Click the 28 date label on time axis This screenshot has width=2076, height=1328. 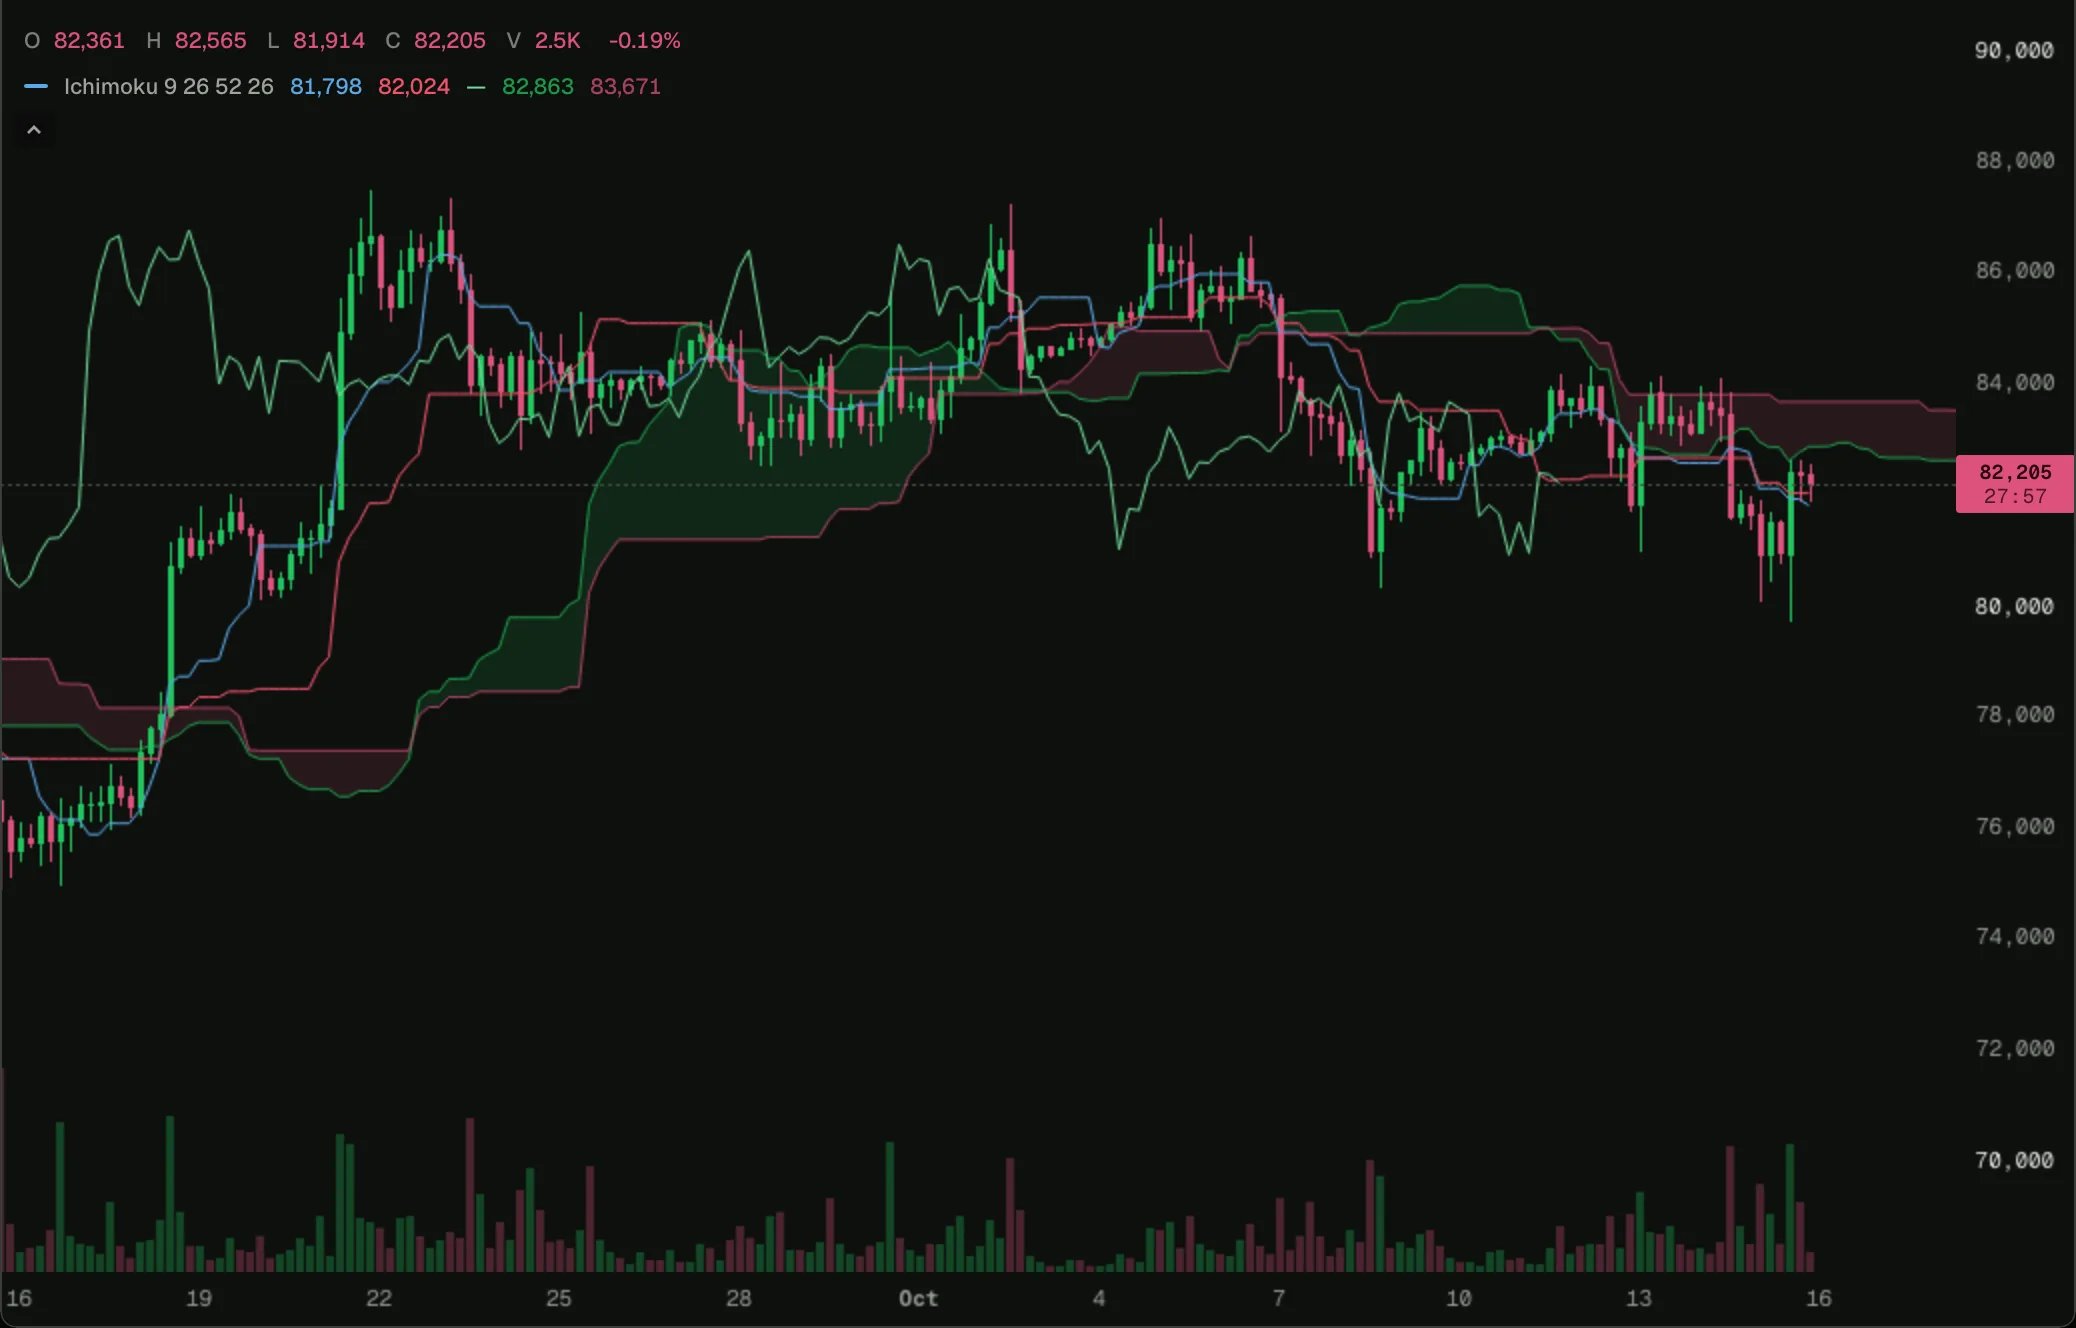coord(739,1298)
